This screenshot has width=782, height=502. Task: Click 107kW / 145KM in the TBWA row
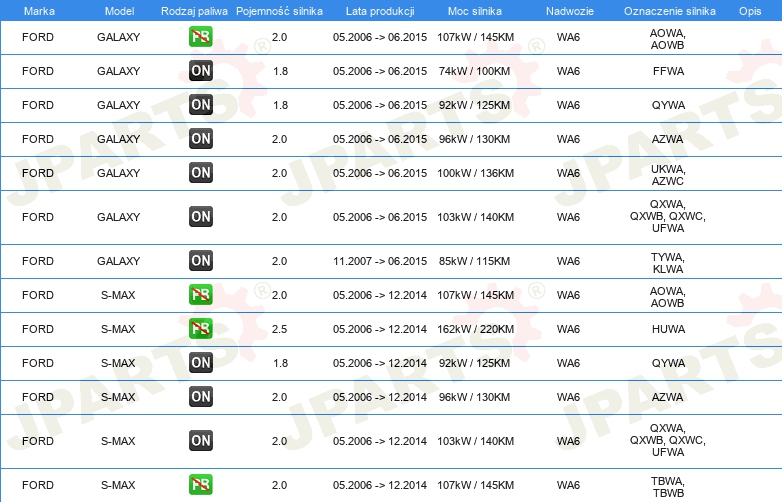tap(475, 485)
